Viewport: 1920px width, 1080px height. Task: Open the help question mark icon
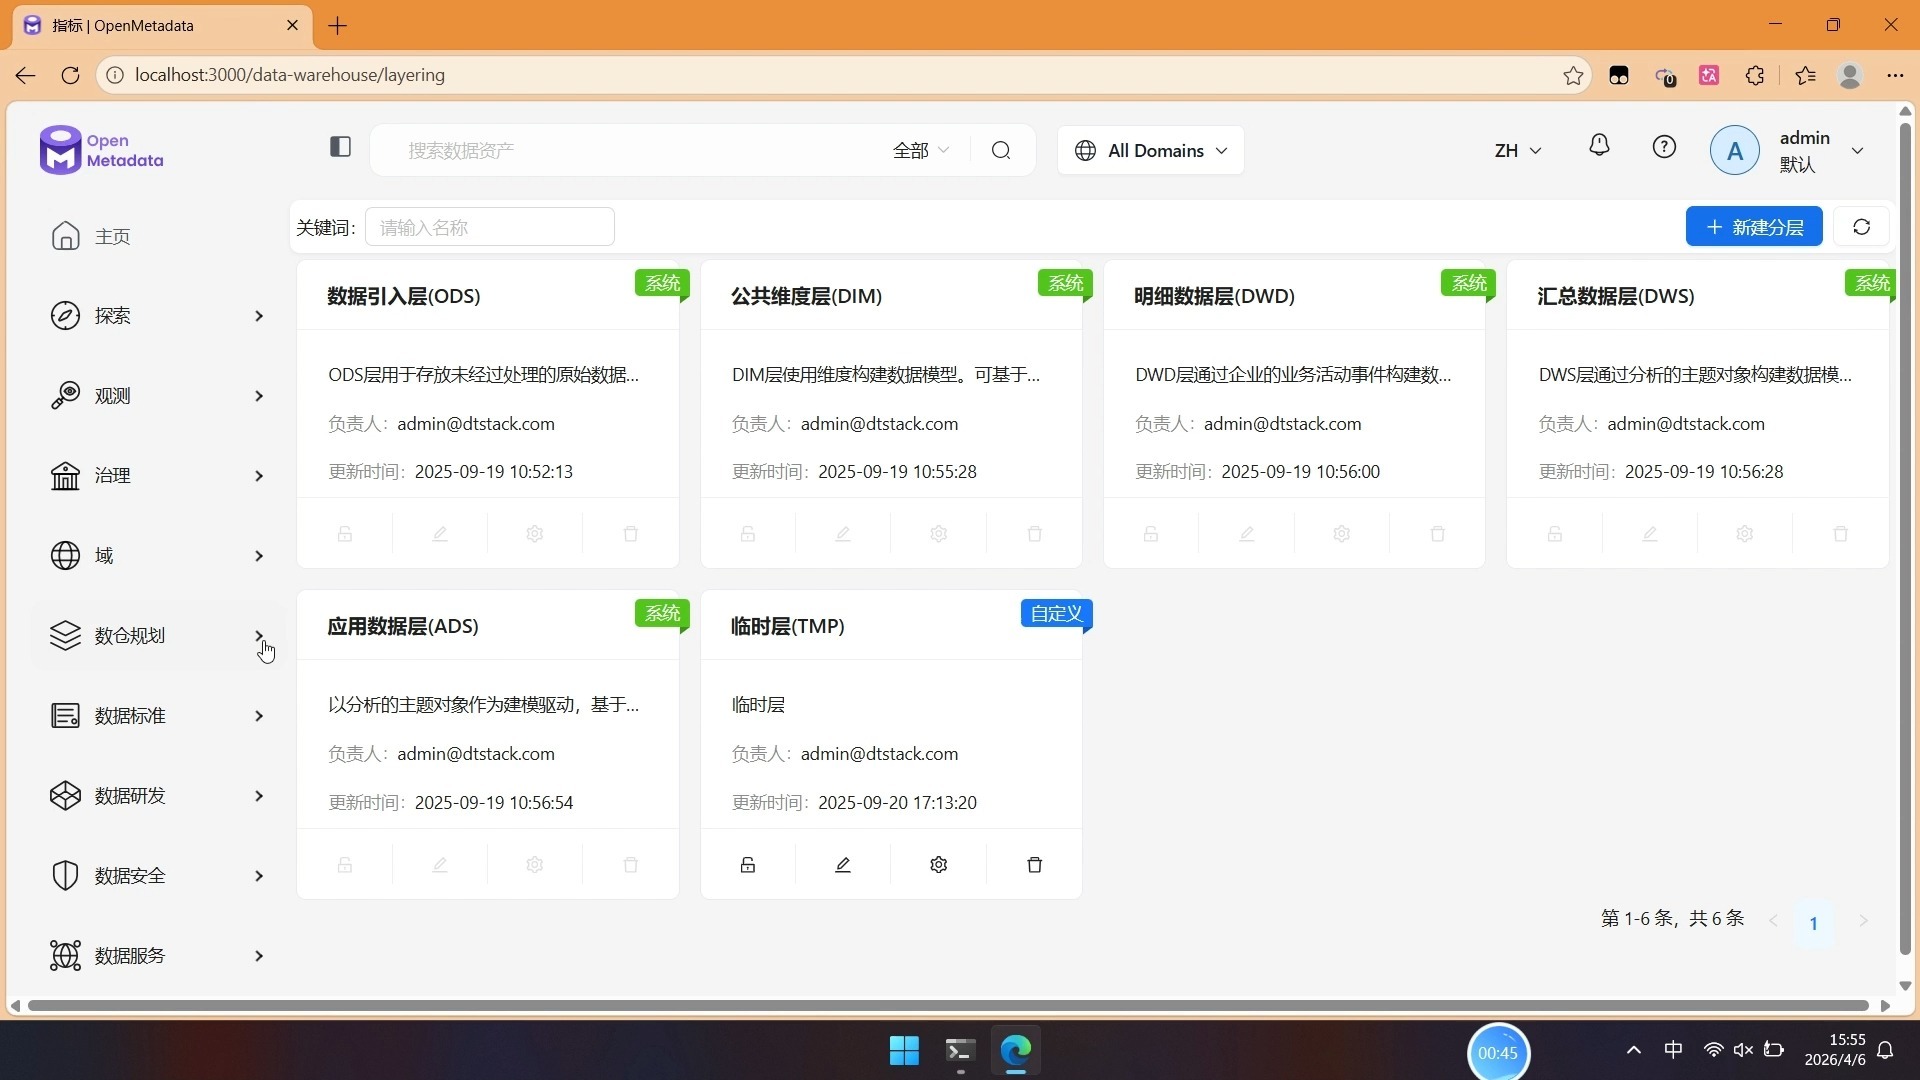click(x=1664, y=147)
